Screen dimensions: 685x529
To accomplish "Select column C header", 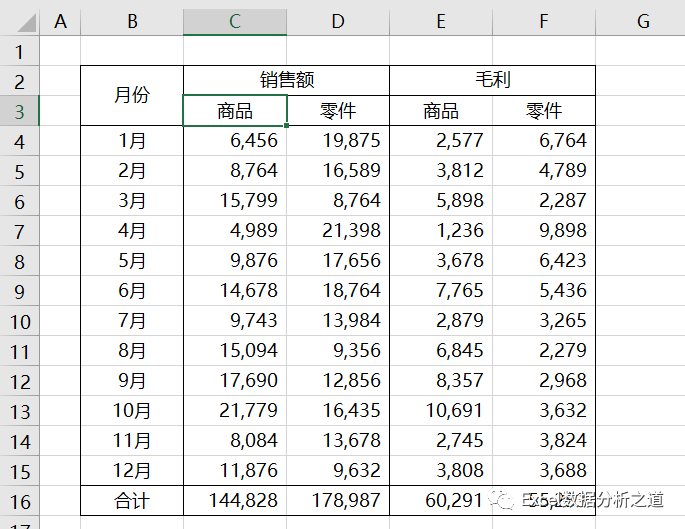I will (x=235, y=21).
